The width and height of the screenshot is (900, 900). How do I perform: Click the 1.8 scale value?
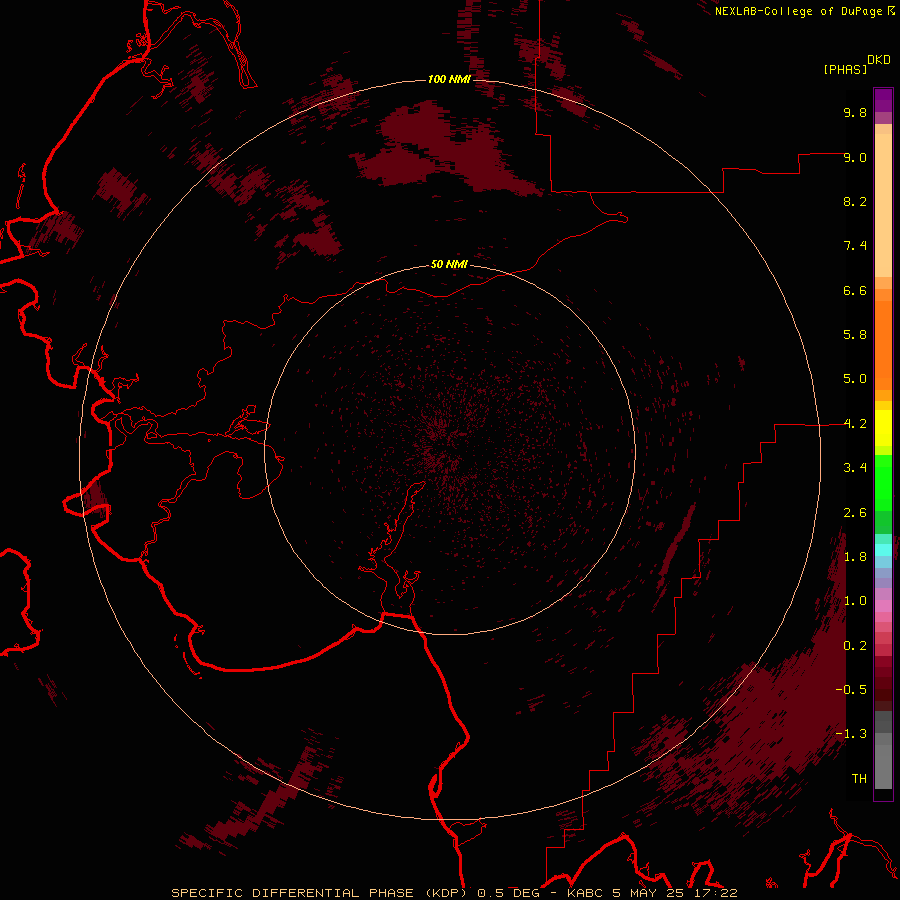pyautogui.click(x=855, y=557)
